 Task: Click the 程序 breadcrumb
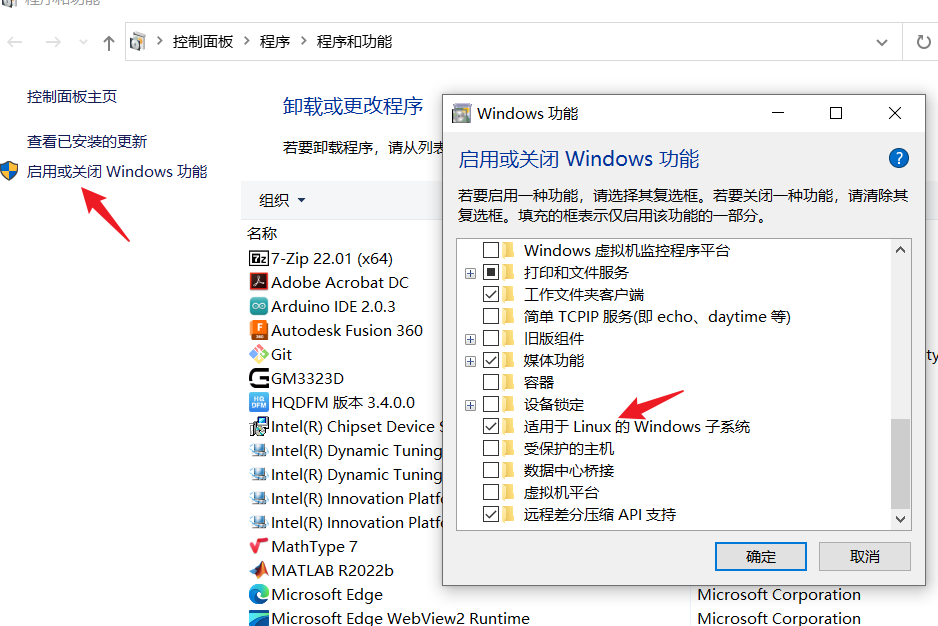click(275, 41)
